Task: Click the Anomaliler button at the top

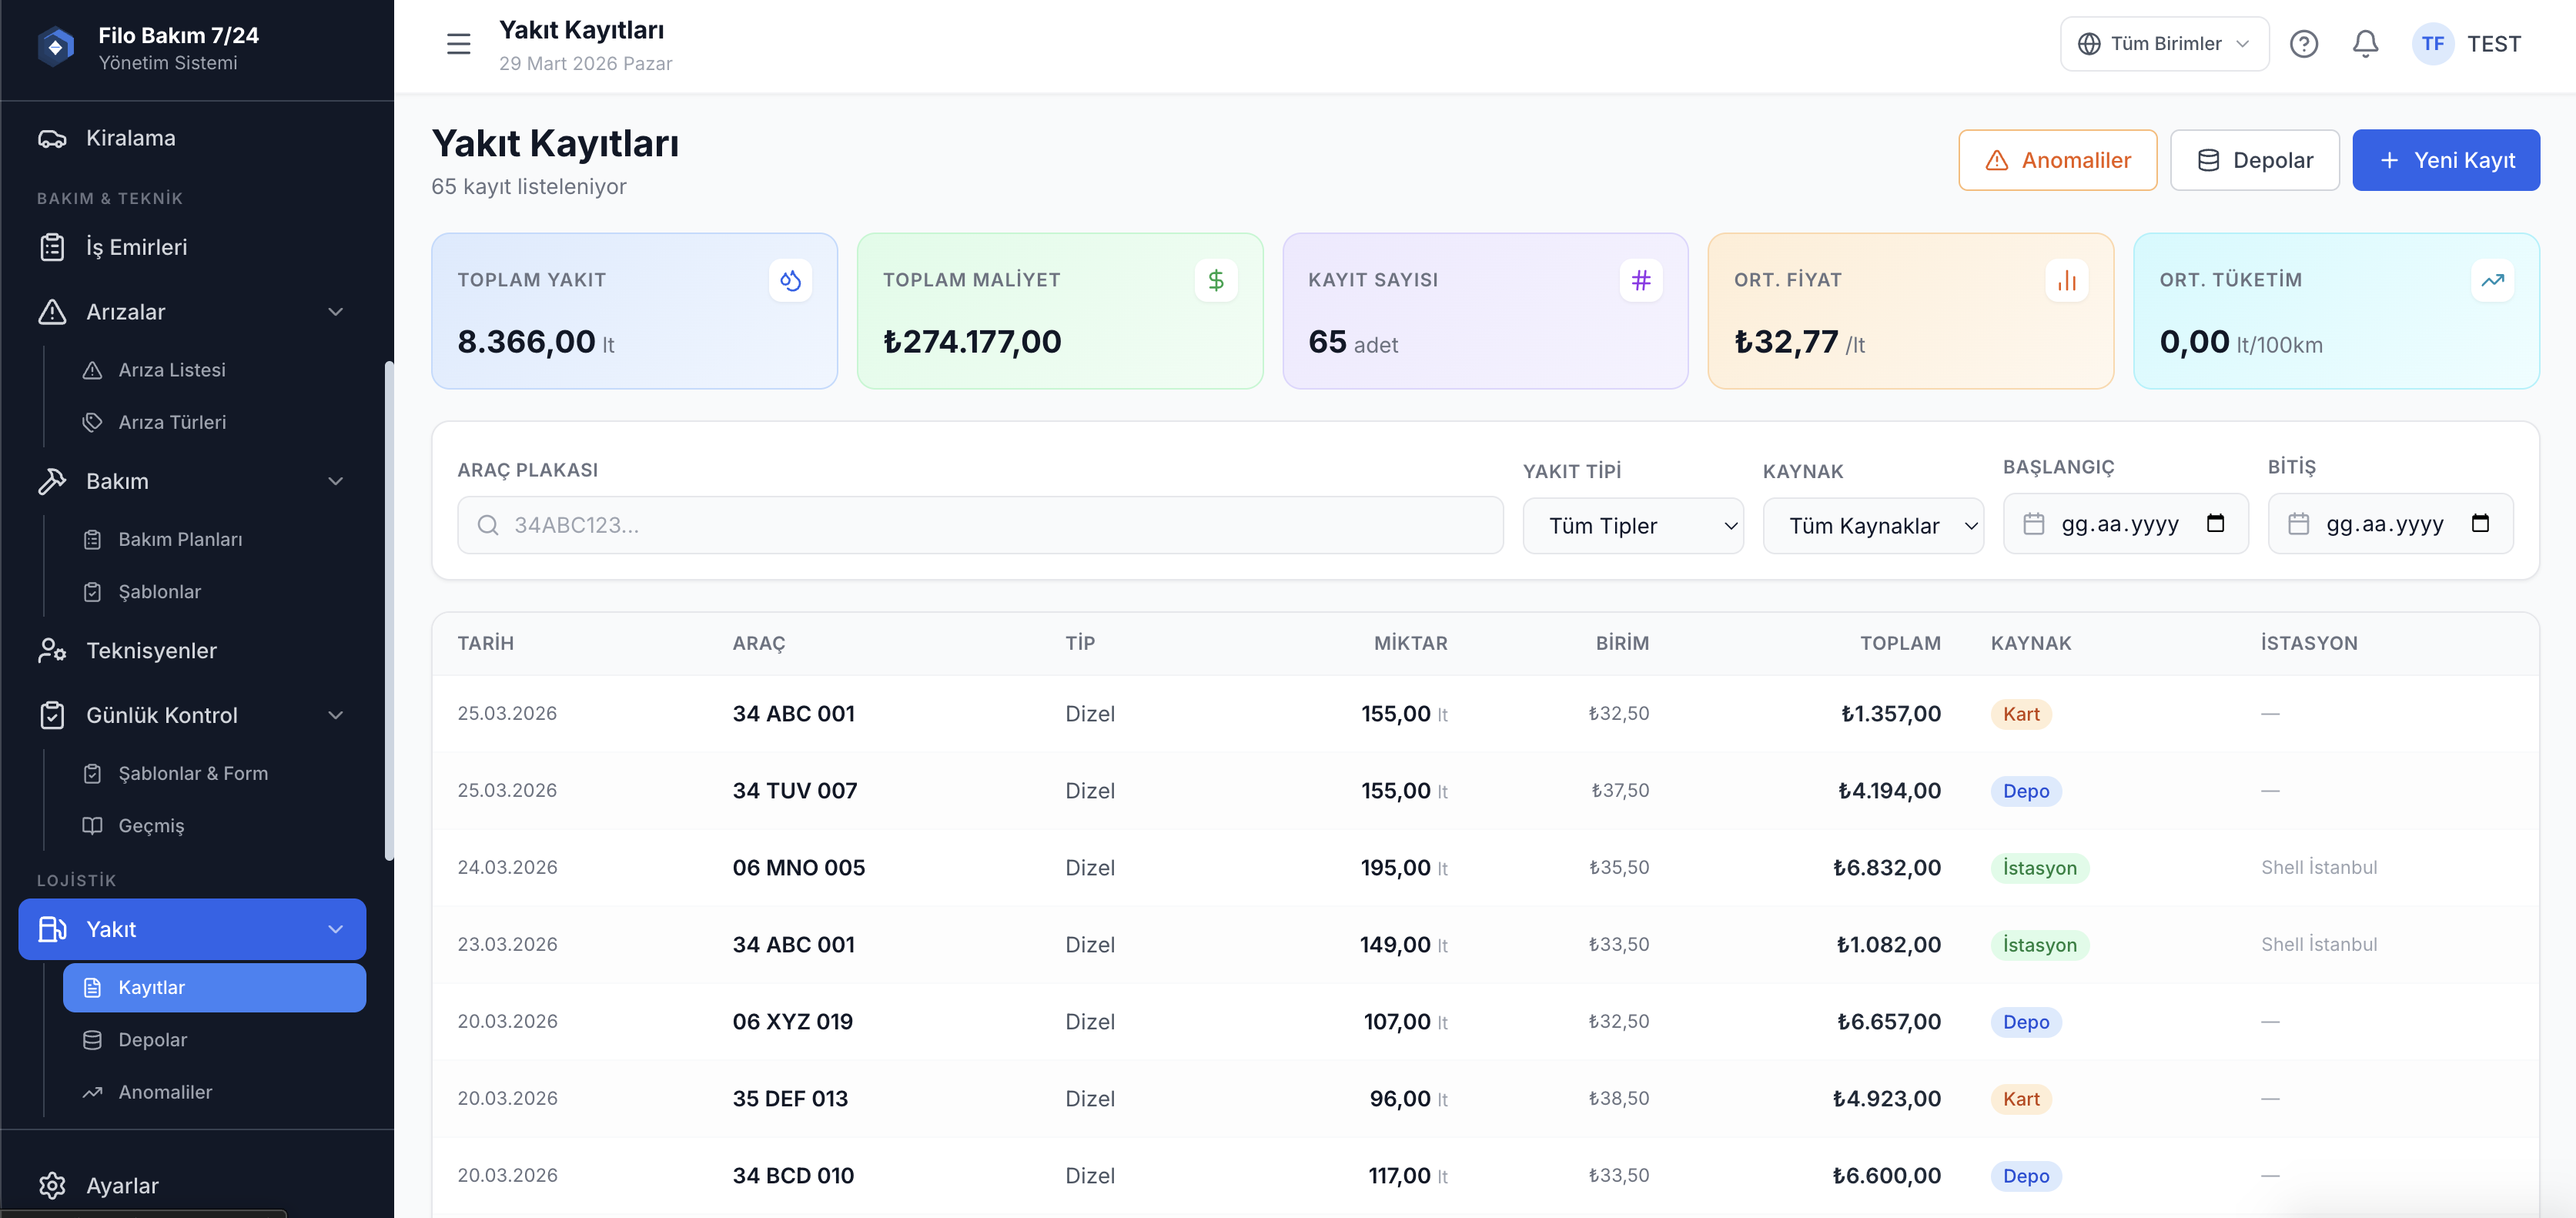Action: tap(2057, 160)
